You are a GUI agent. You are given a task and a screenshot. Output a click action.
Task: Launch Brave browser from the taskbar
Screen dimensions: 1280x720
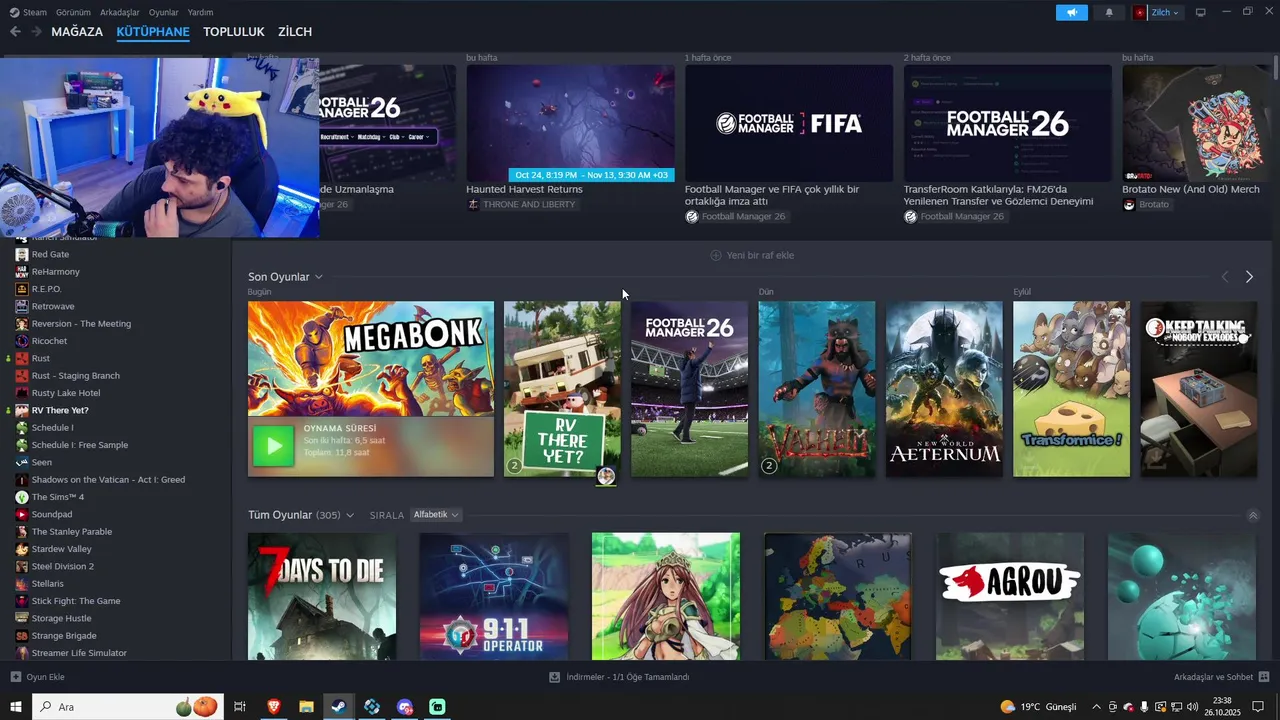click(x=274, y=707)
